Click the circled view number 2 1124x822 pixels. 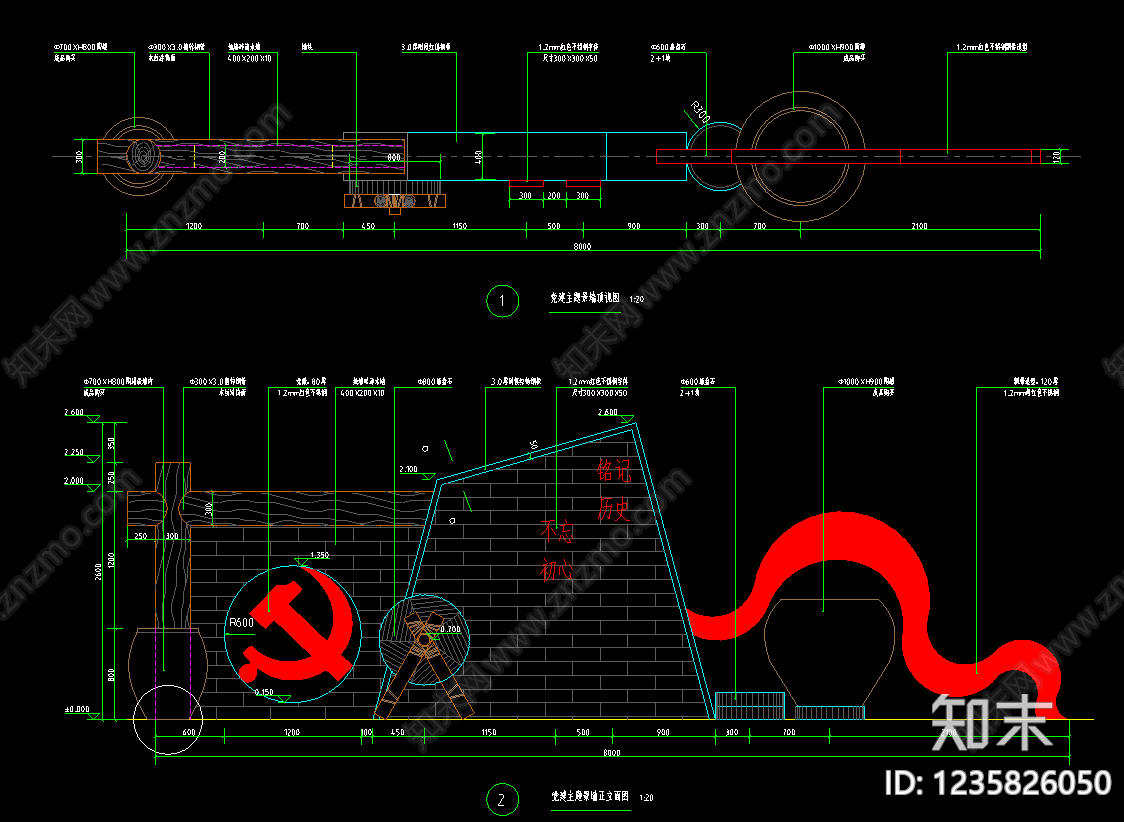click(x=502, y=800)
